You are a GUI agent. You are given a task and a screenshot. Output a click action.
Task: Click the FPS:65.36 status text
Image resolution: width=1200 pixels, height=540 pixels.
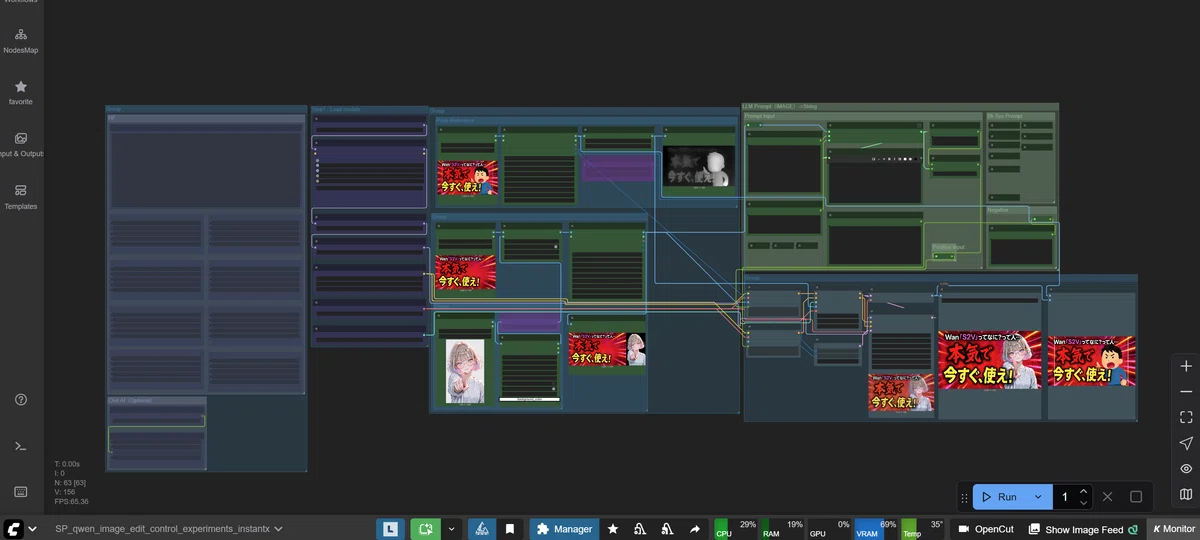pos(71,501)
